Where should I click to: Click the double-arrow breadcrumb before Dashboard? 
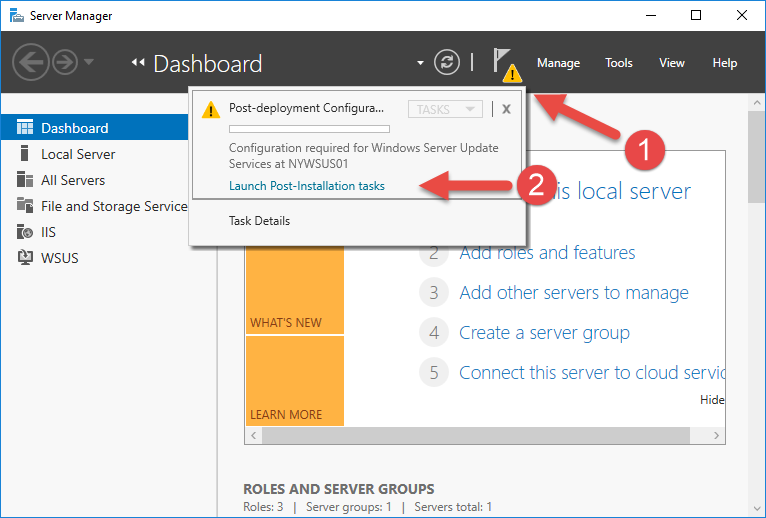(x=138, y=63)
